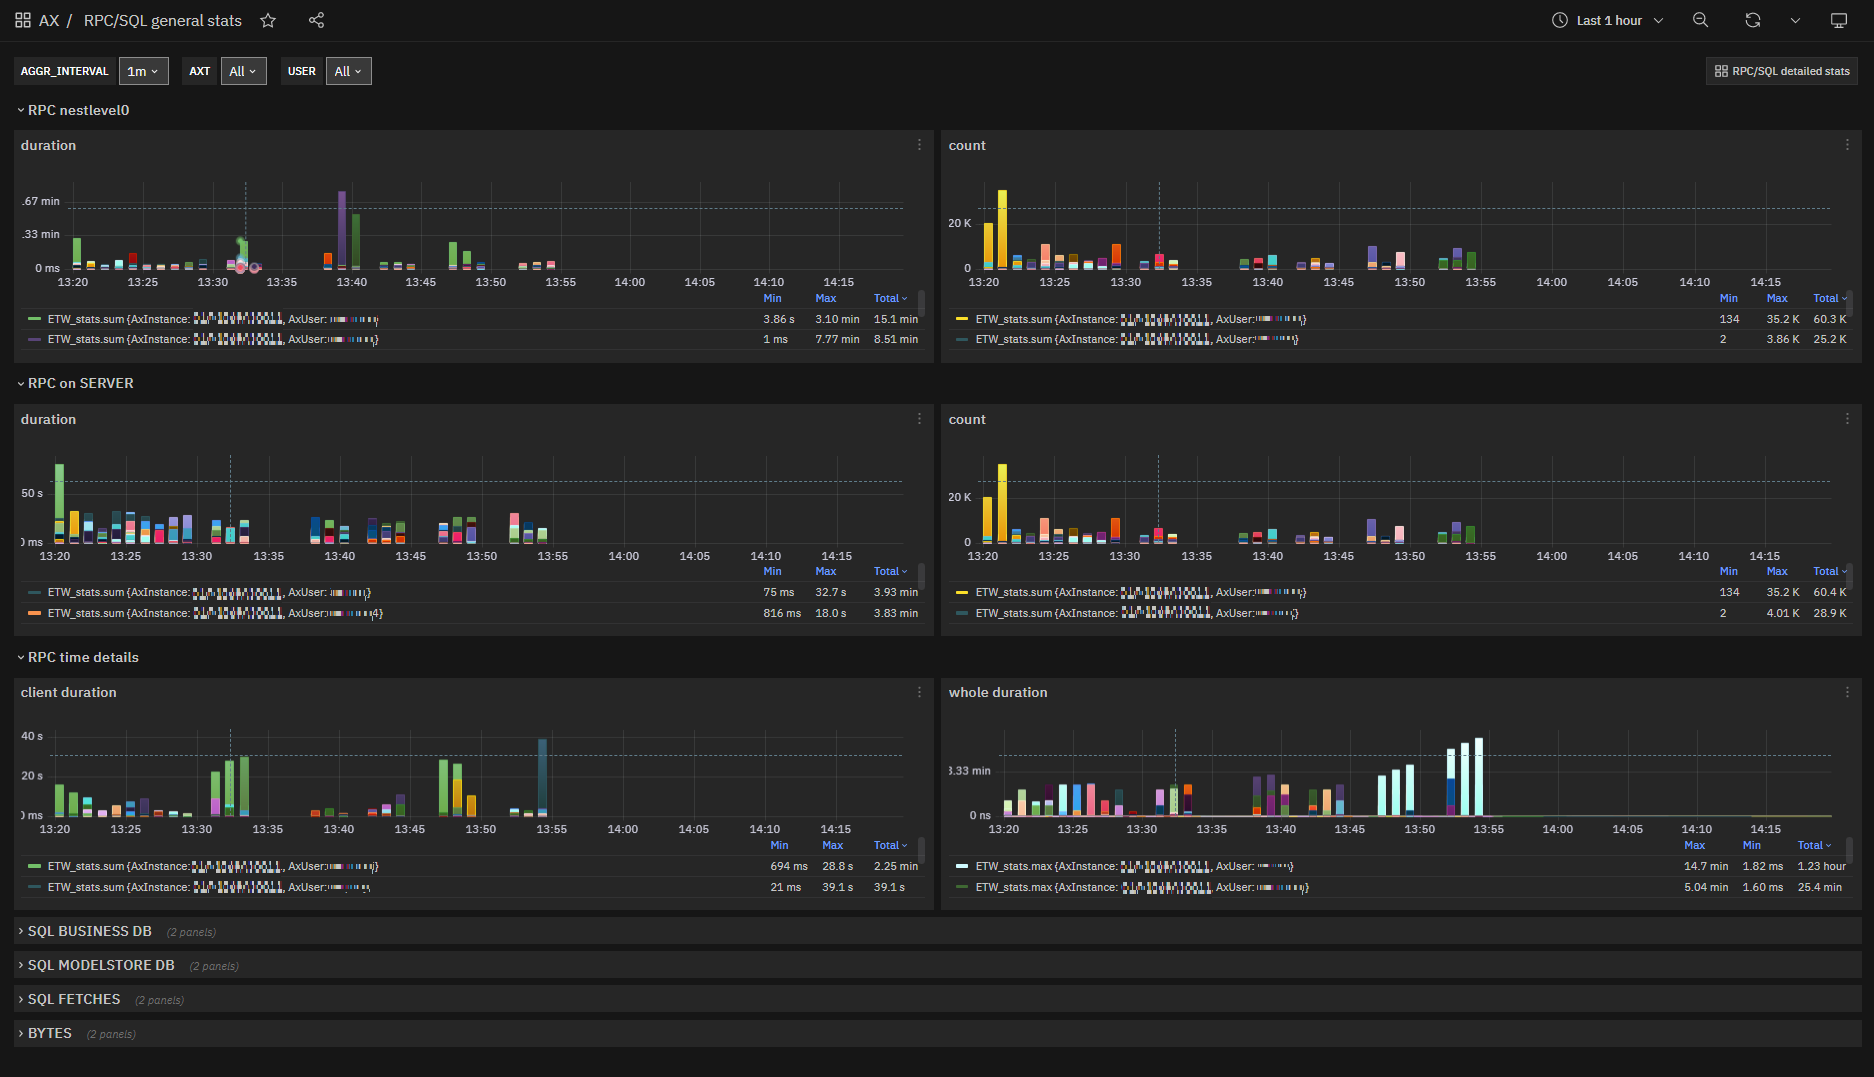Toggle server duration series with 3.93 min total
This screenshot has width=1874, height=1077.
tap(209, 592)
